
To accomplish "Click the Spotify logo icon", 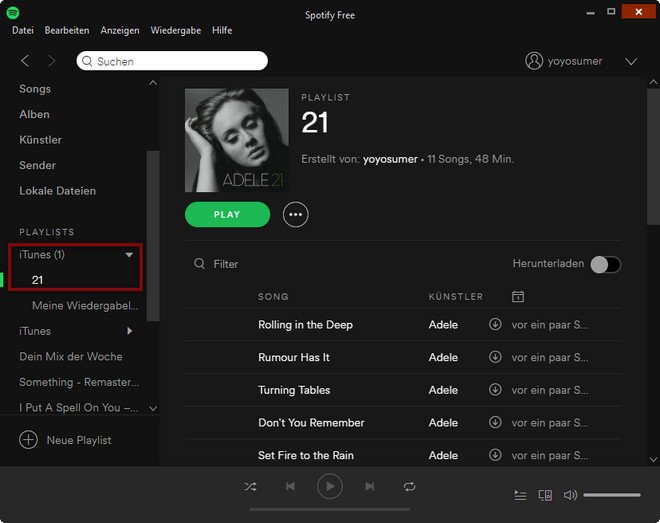I will pyautogui.click(x=13, y=13).
